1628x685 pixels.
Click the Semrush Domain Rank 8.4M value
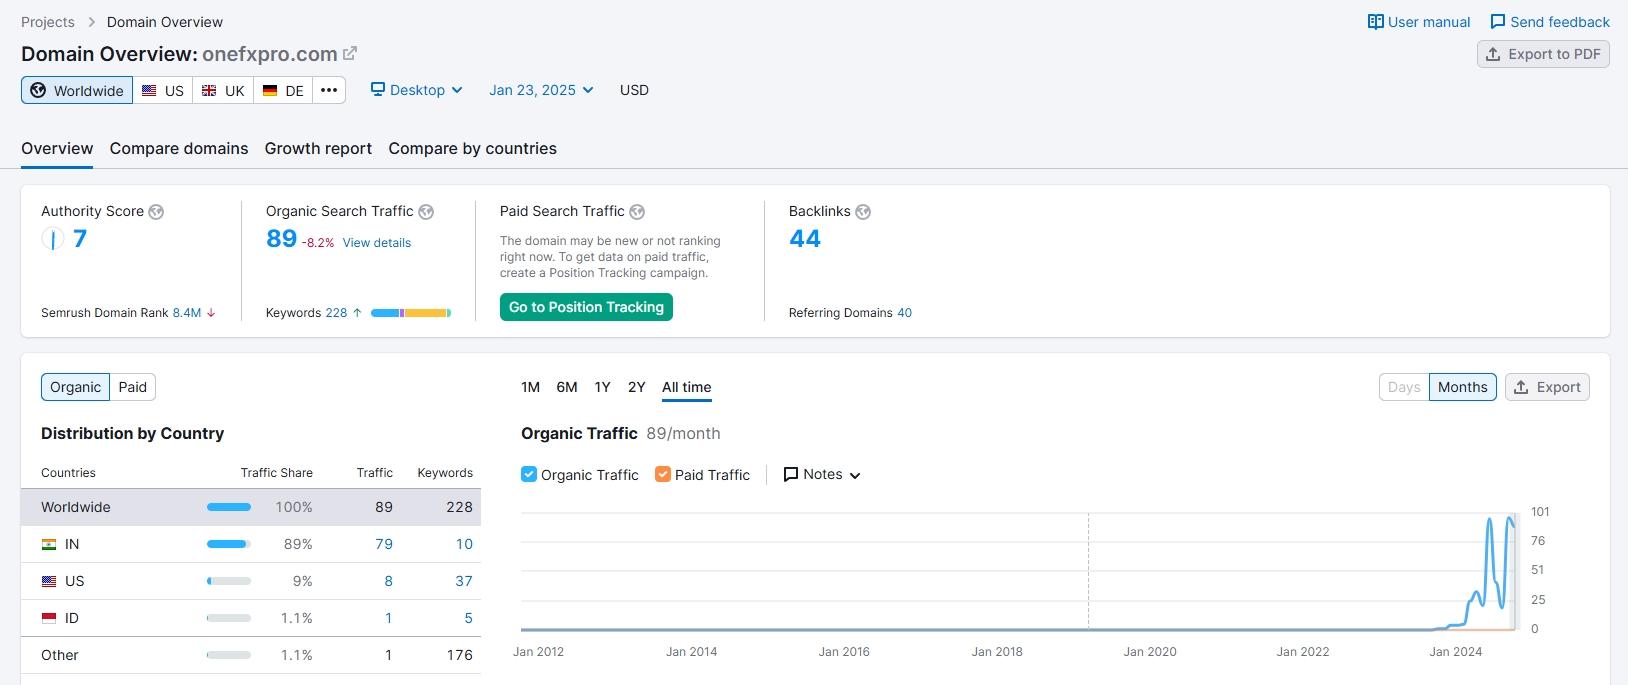(x=187, y=313)
